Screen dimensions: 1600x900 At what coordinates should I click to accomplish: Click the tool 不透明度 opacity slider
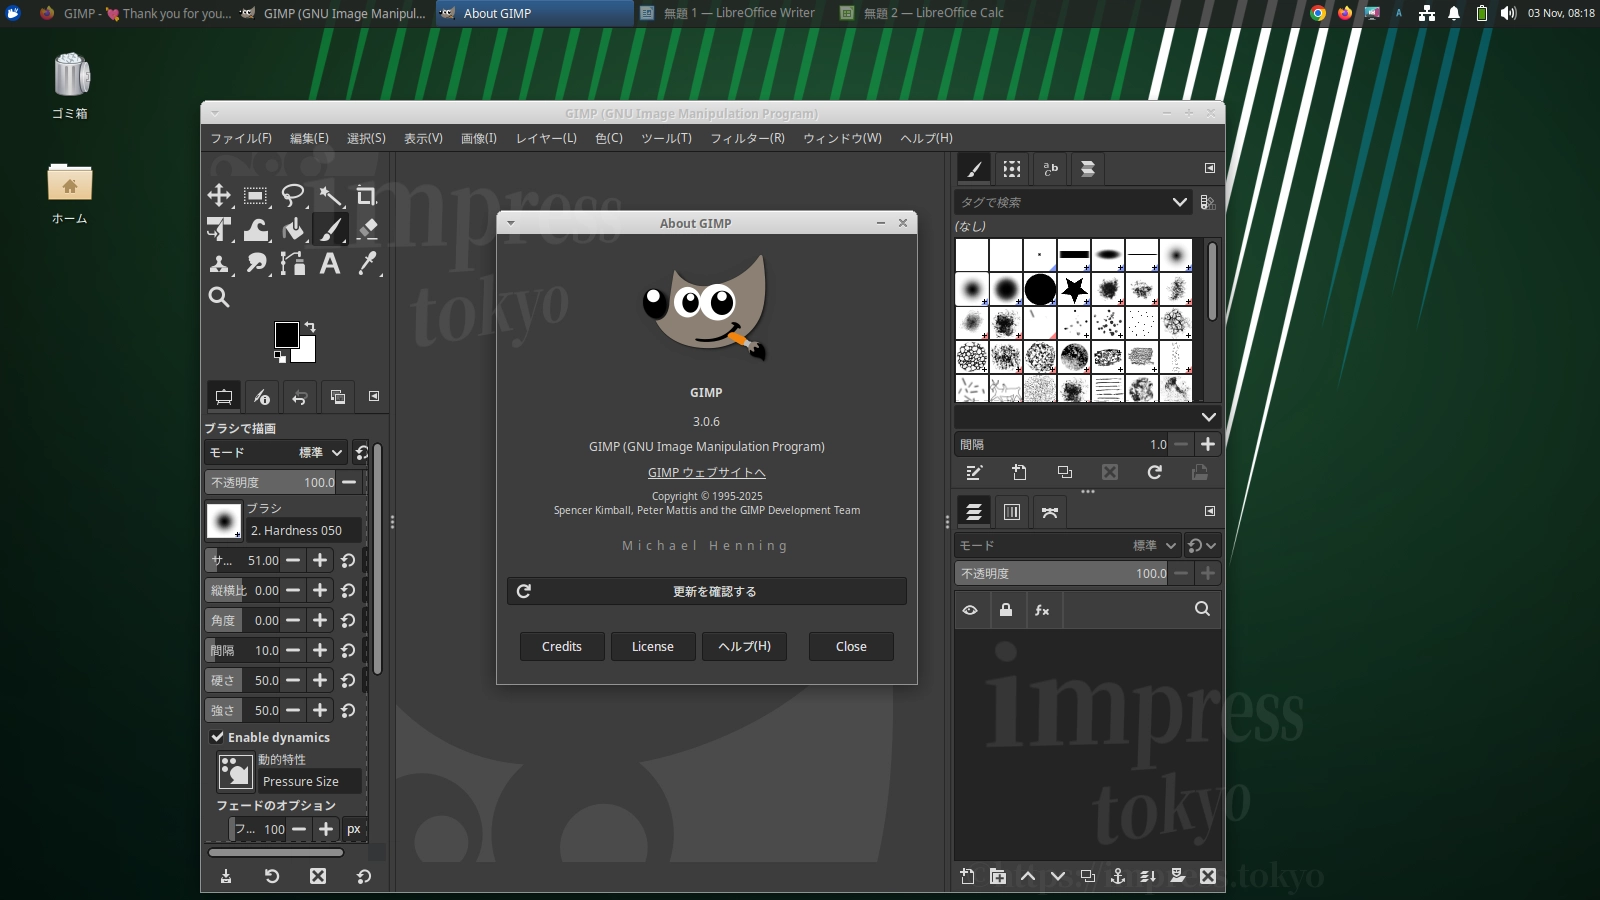coord(272,482)
